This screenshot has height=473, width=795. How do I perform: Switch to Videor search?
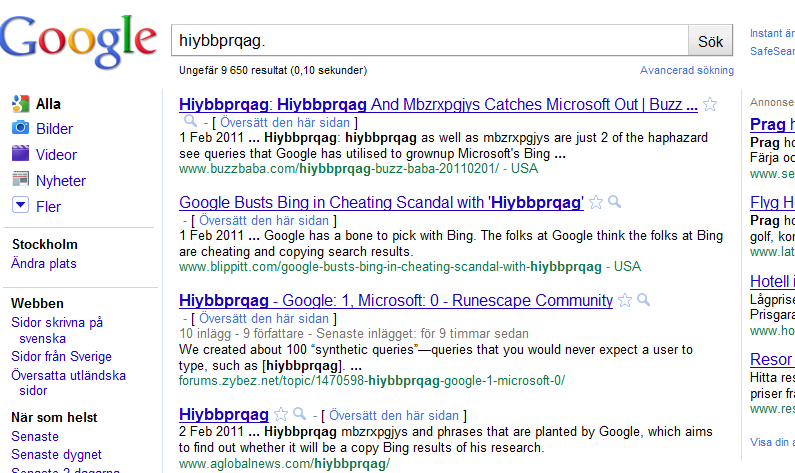pos(56,155)
